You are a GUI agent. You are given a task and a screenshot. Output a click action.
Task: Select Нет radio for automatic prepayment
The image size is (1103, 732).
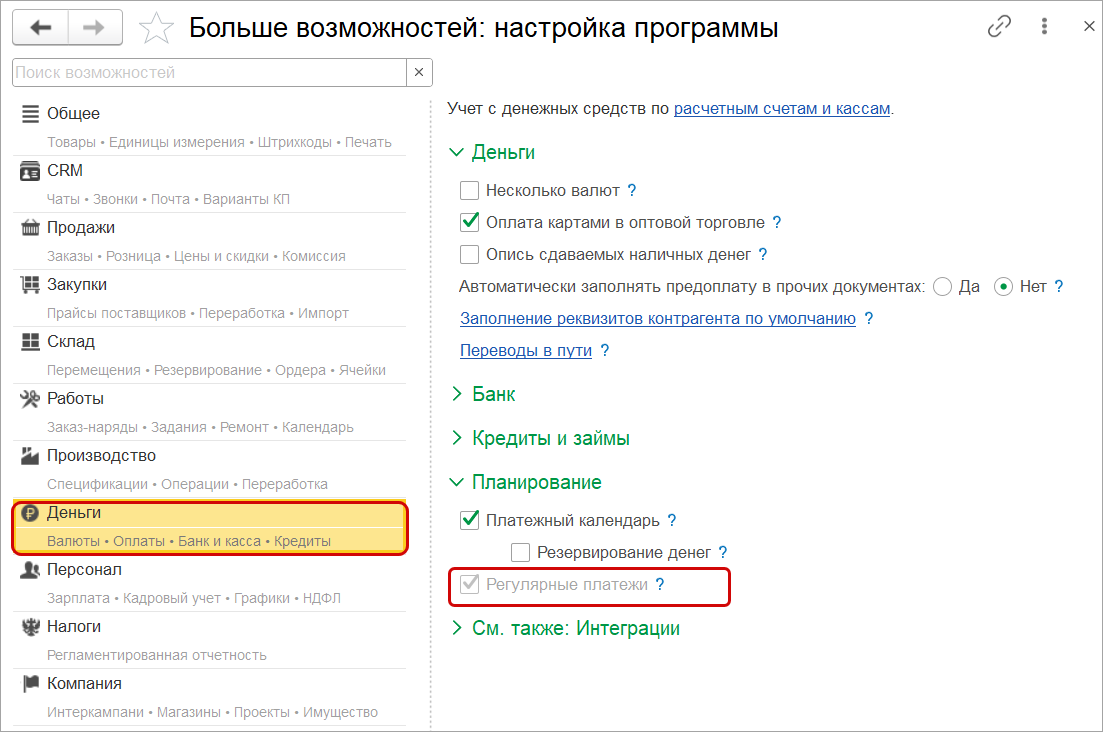(x=1003, y=287)
